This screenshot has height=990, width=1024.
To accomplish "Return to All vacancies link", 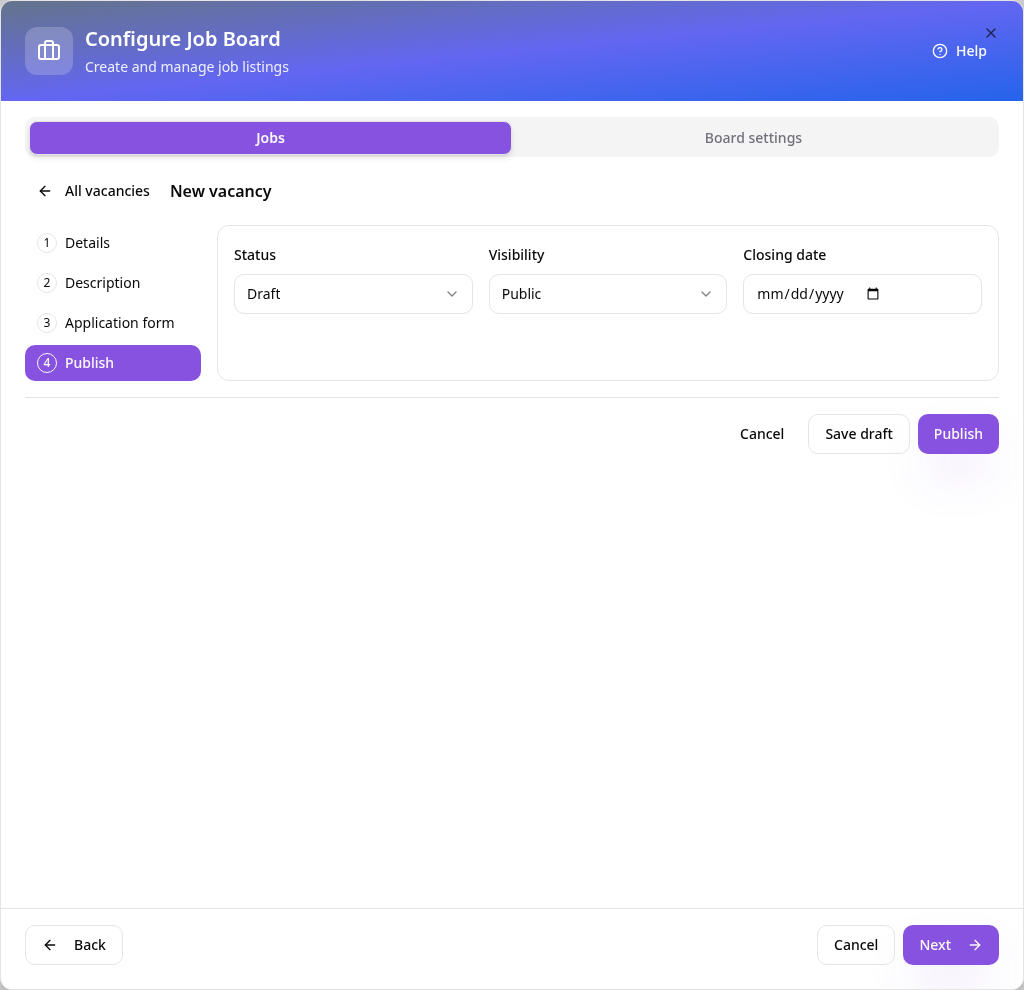I will click(95, 191).
